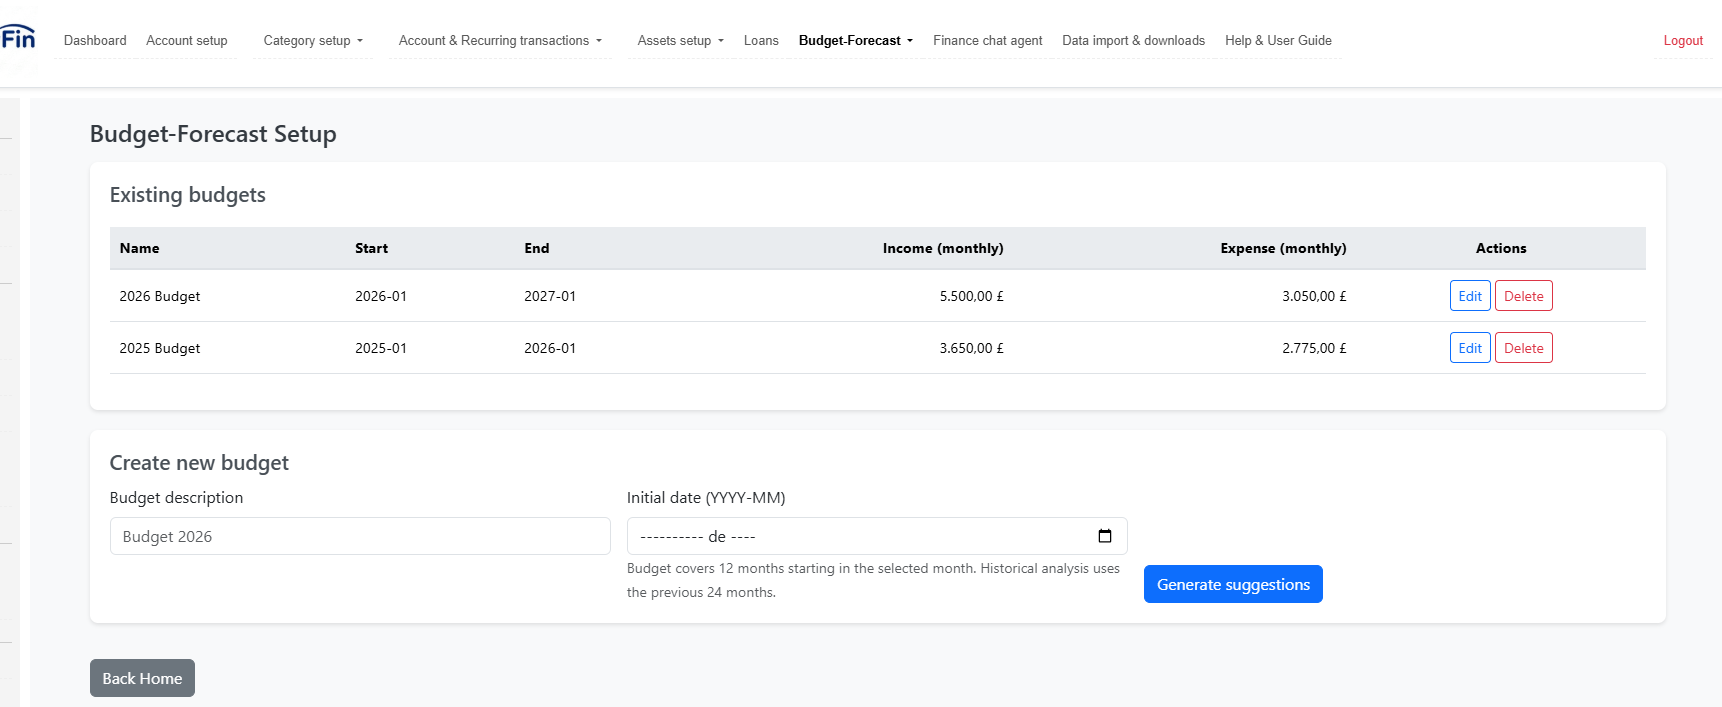Focus the Budget description input field
Image resolution: width=1722 pixels, height=707 pixels.
[x=360, y=536]
